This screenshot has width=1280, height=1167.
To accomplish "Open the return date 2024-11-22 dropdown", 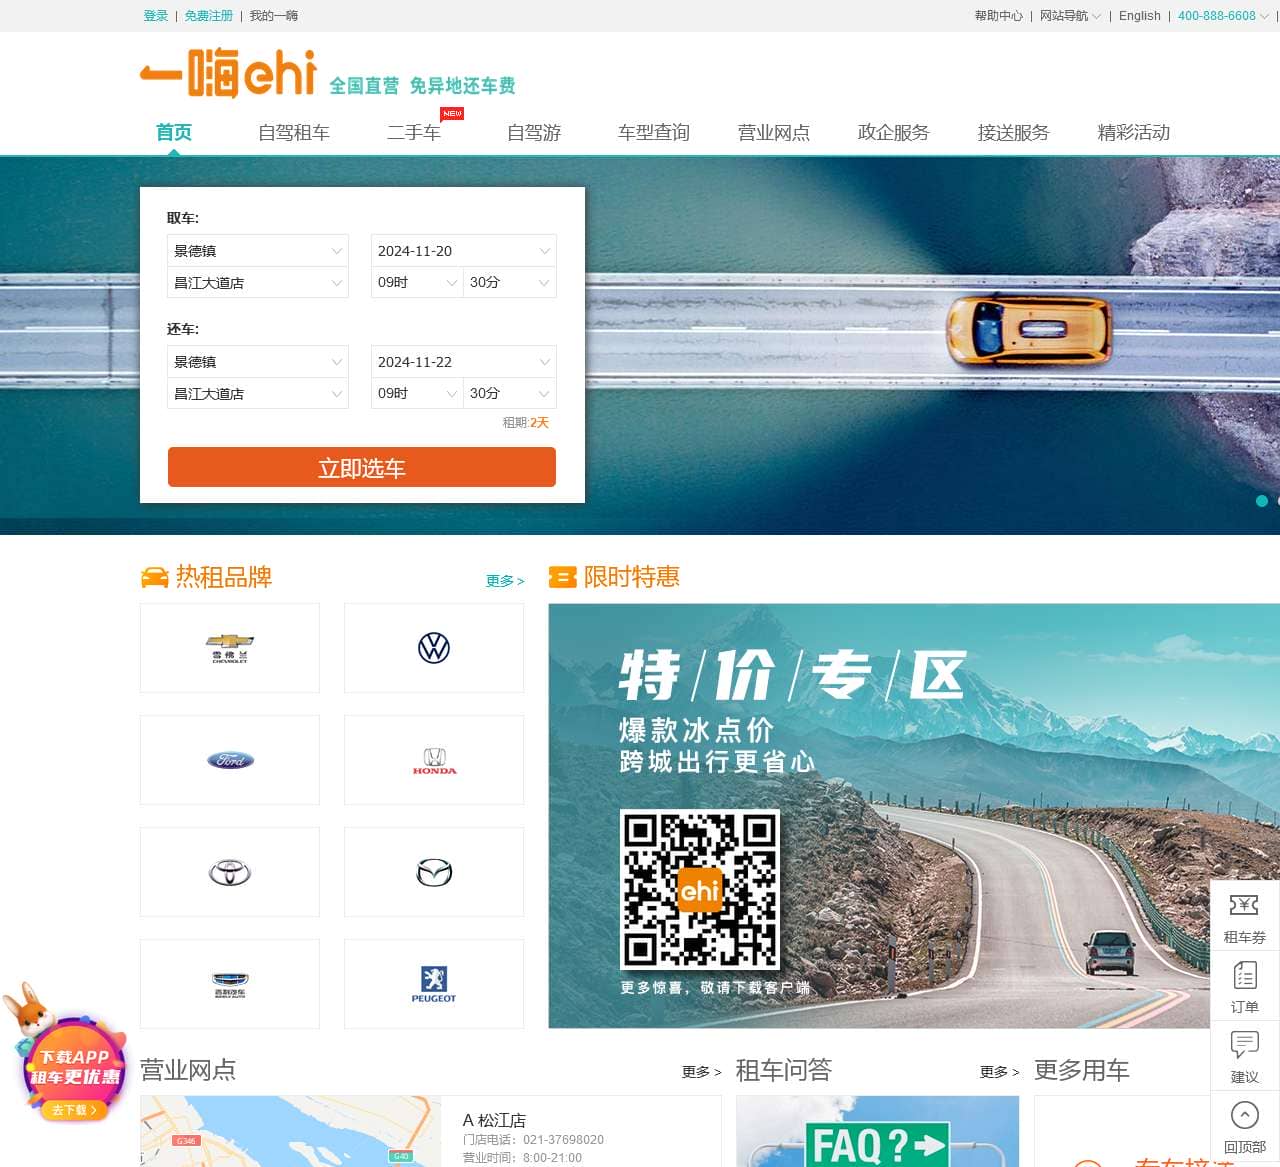I will coord(464,362).
